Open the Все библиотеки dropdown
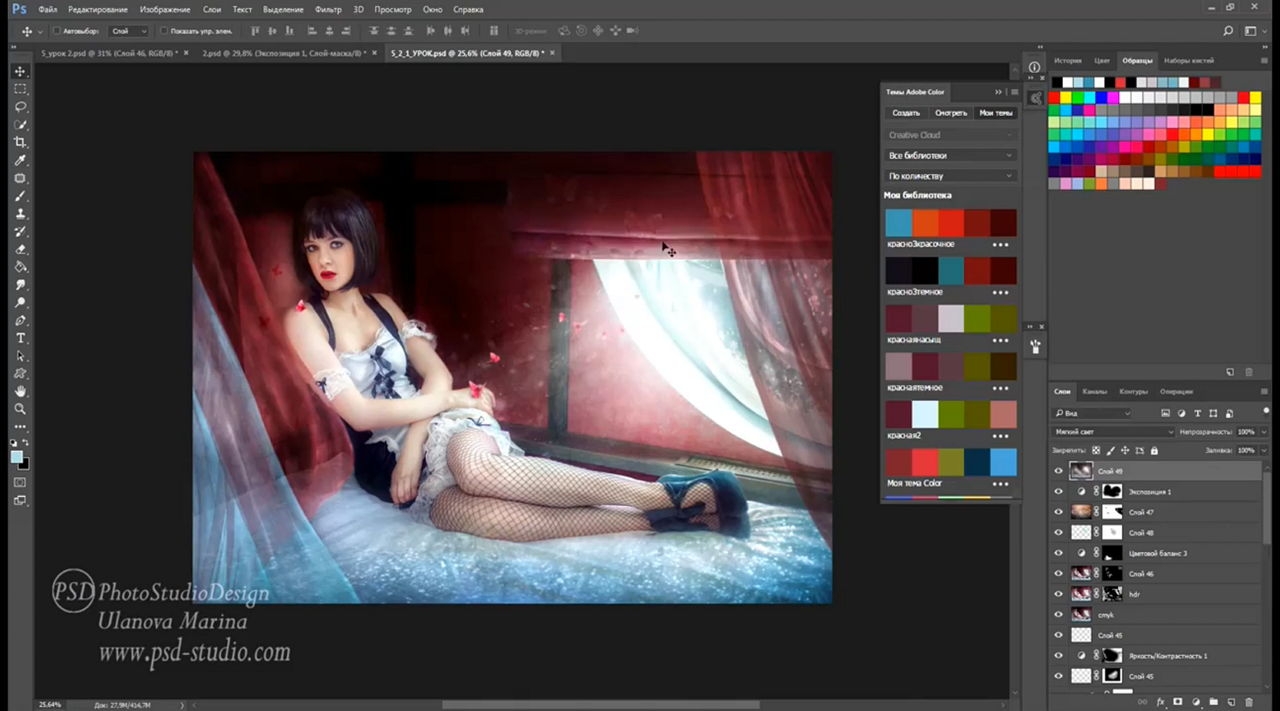The width and height of the screenshot is (1280, 711). coord(950,155)
